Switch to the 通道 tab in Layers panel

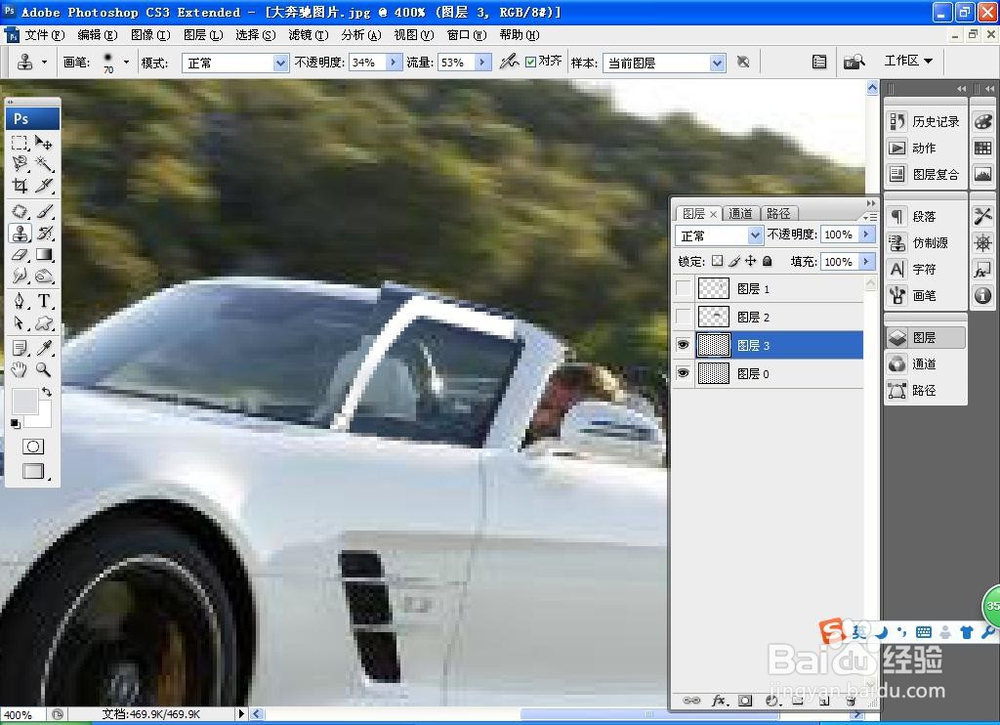point(740,213)
